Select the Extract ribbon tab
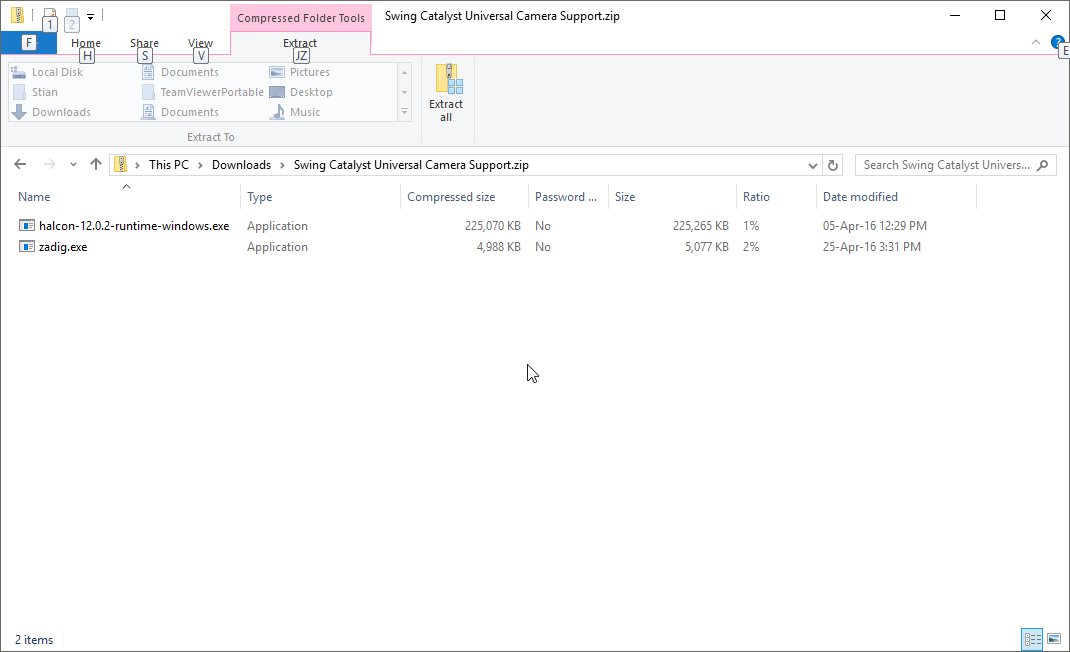 [x=300, y=43]
